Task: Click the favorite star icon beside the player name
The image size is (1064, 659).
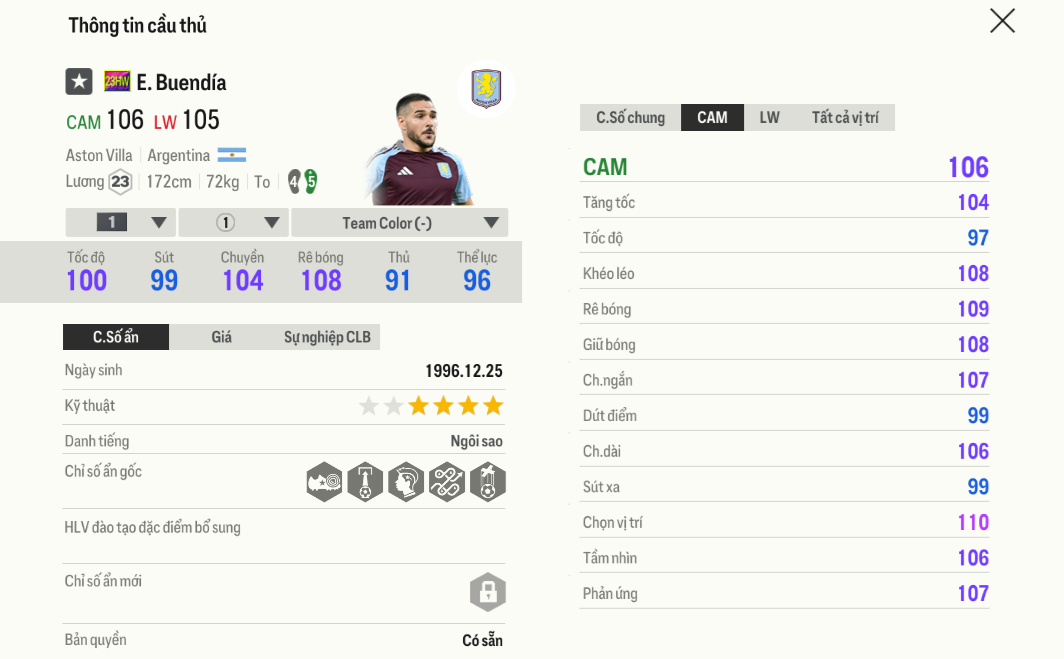Action: 79,82
